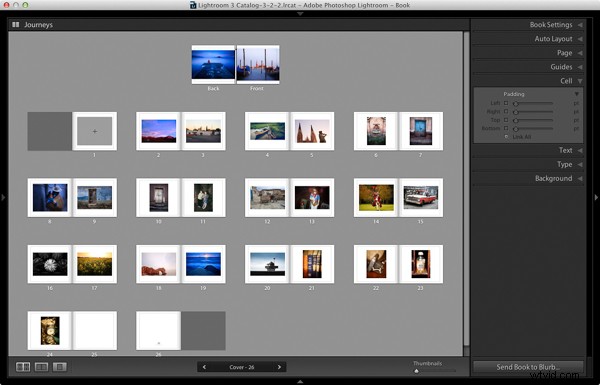Image resolution: width=600 pixels, height=385 pixels.
Task: Select page 9 thumbnail
Action: pyautogui.click(x=95, y=197)
